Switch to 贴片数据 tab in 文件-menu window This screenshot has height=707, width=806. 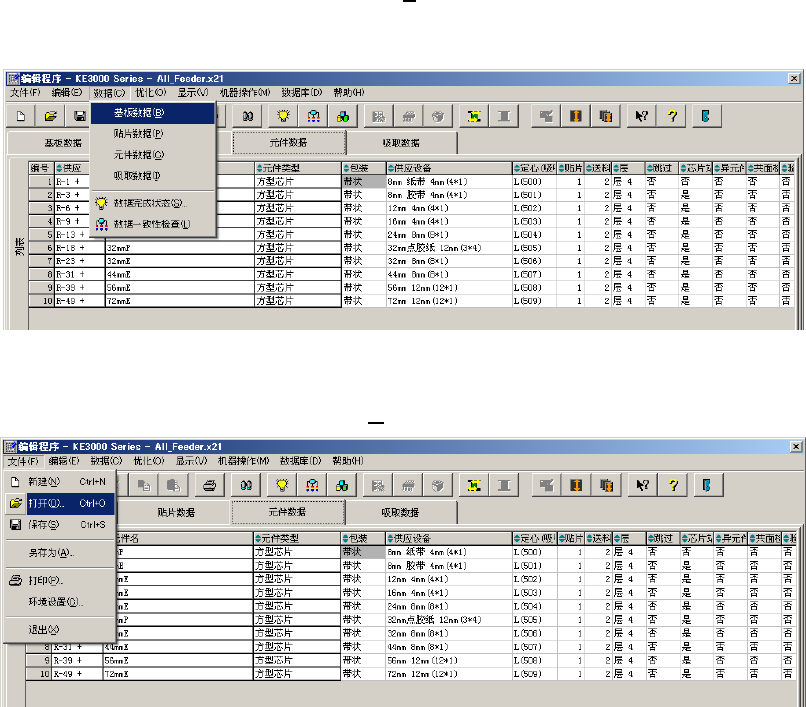[x=176, y=513]
